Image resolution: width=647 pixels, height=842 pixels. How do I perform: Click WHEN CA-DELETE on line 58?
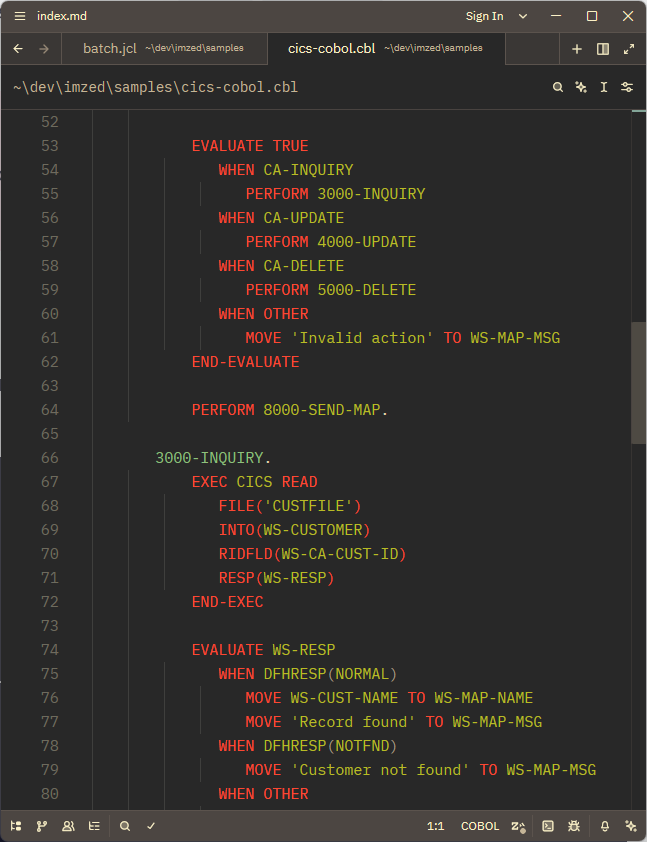[x=281, y=266]
